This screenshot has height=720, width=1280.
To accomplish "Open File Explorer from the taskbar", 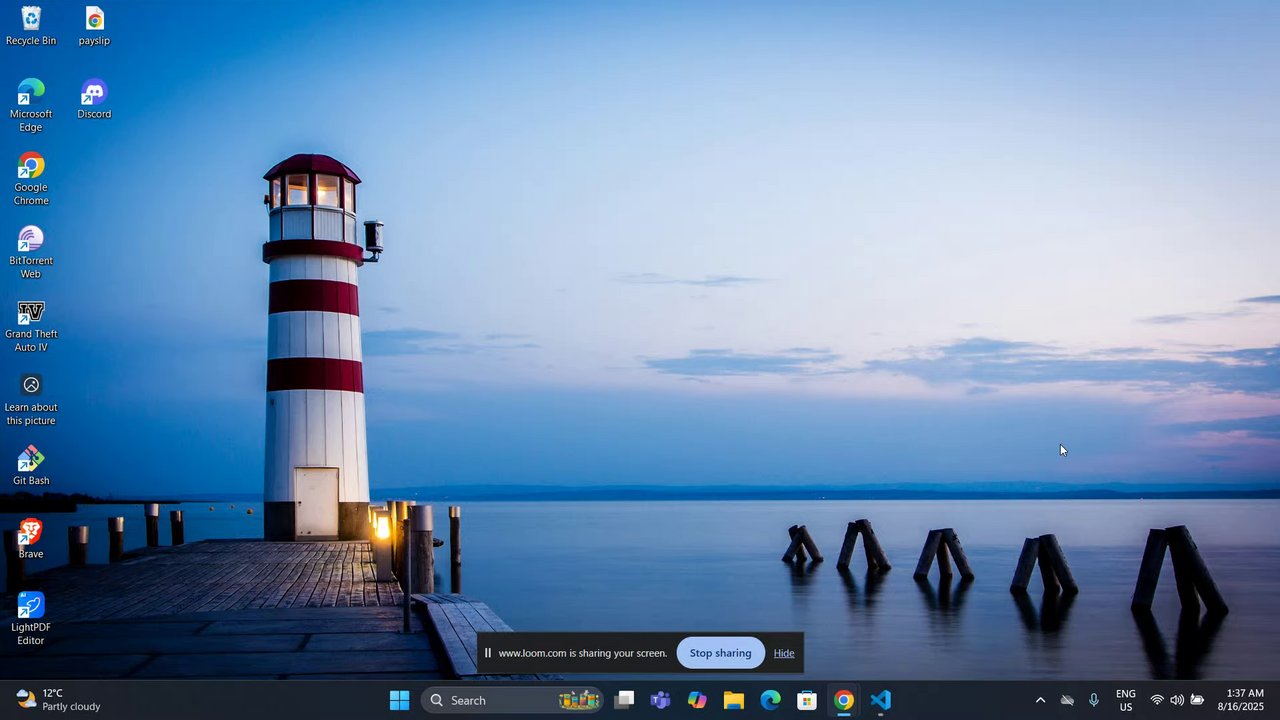I will click(x=734, y=700).
